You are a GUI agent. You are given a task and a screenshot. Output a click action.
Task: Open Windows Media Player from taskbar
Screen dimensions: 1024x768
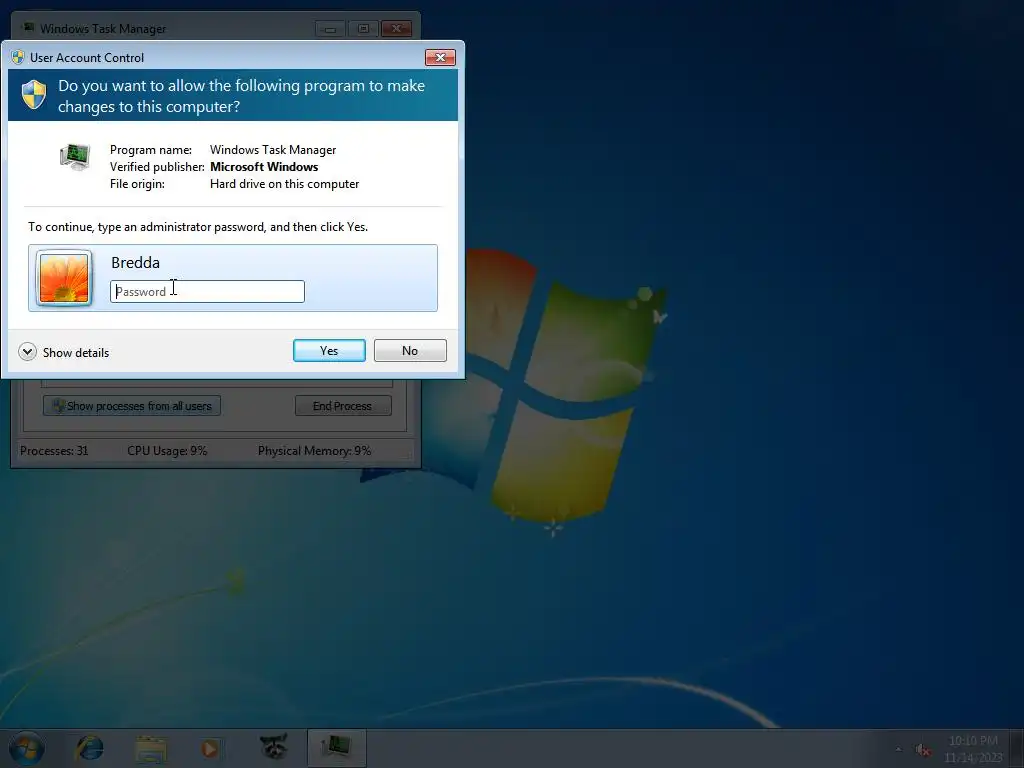[x=210, y=748]
